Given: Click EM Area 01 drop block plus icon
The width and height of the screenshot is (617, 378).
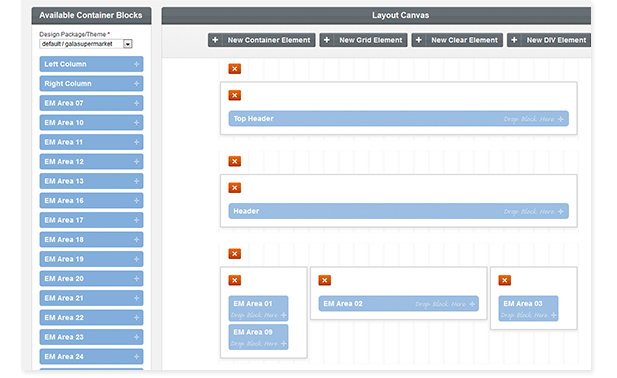Looking at the screenshot, I should [283, 315].
